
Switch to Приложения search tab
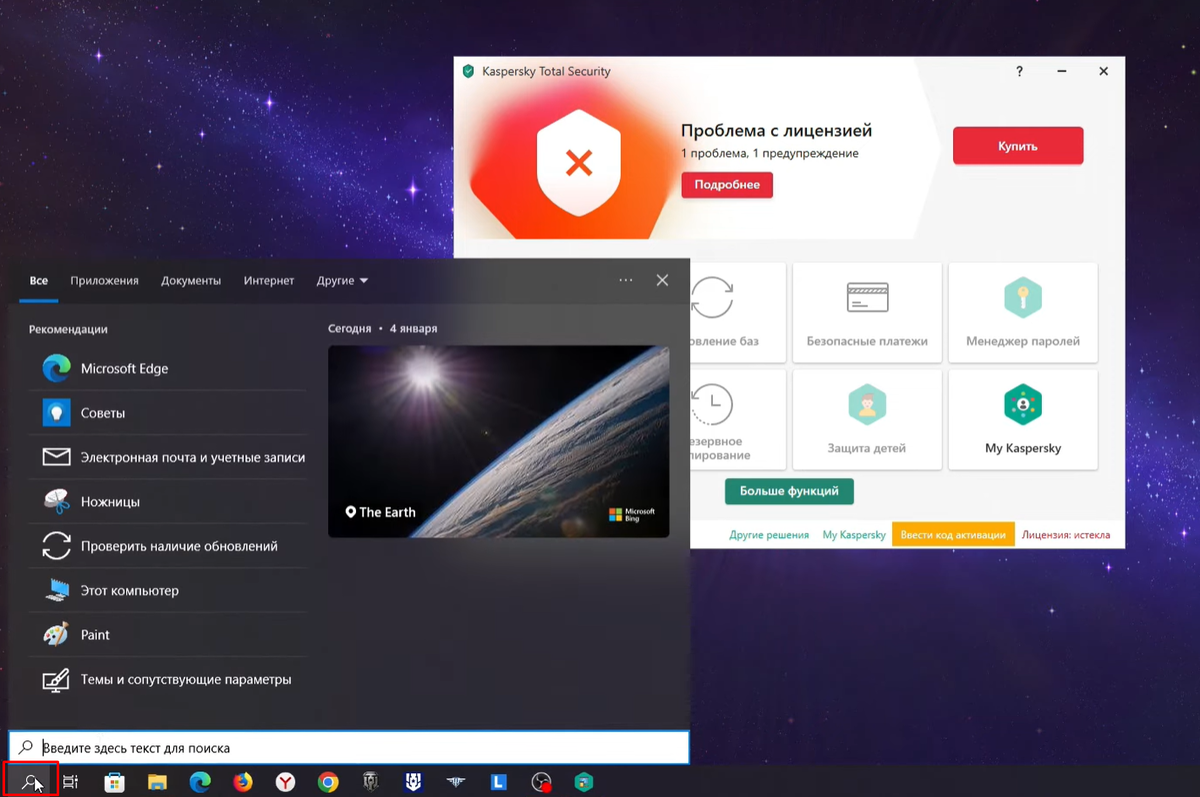coord(104,281)
